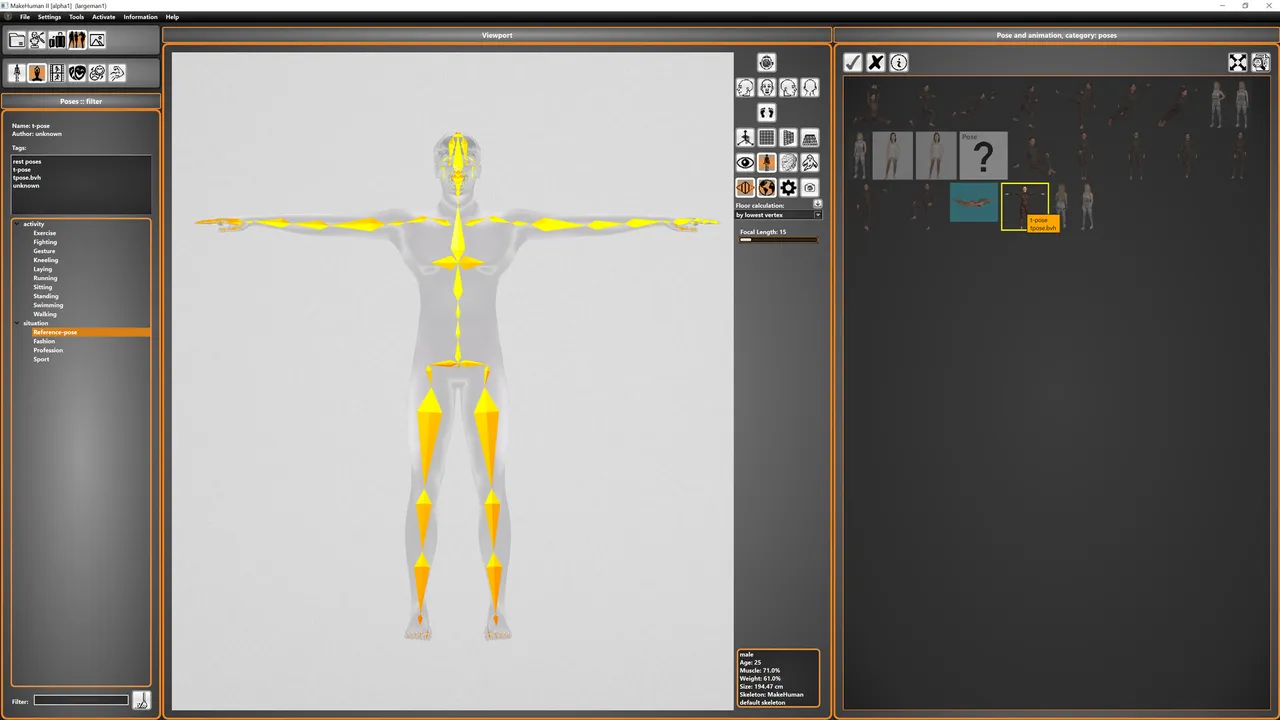The image size is (1280, 720).
Task: Toggle perspective projection button
Action: click(x=745, y=187)
